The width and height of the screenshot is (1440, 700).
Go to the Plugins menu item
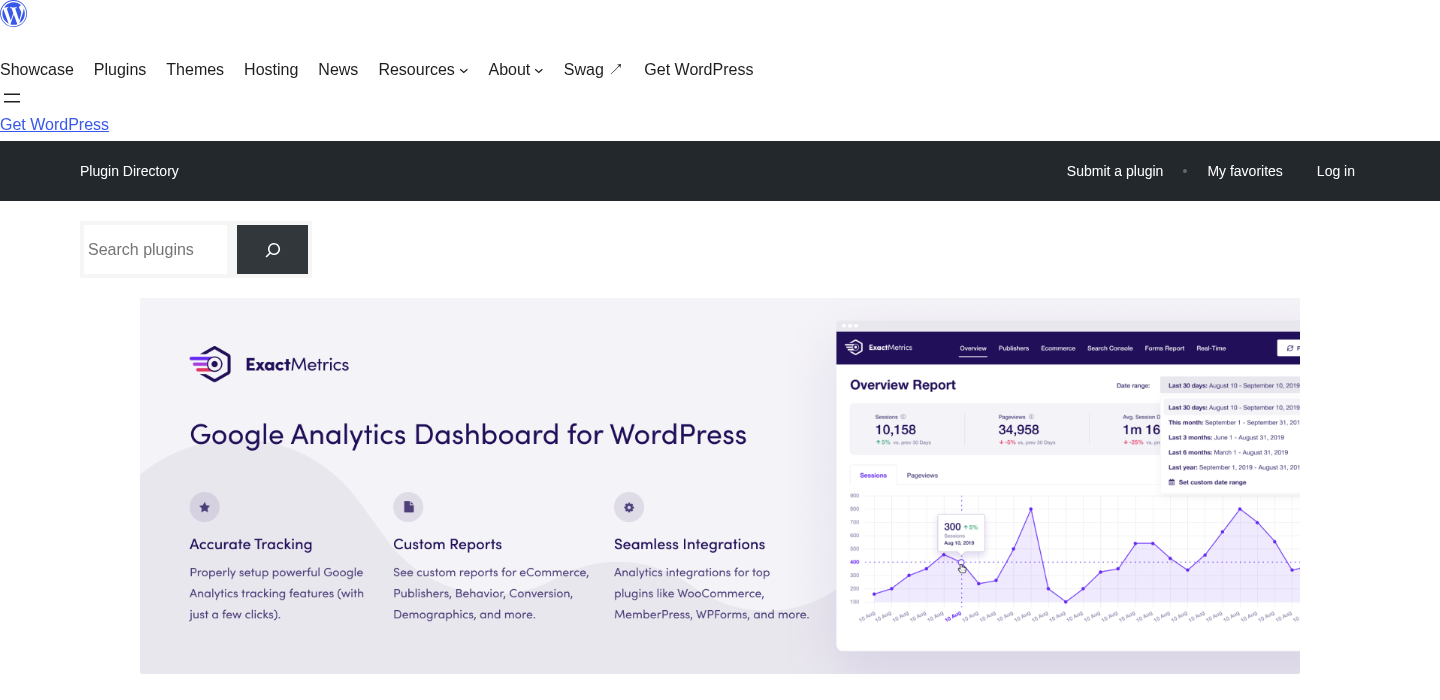click(x=120, y=70)
